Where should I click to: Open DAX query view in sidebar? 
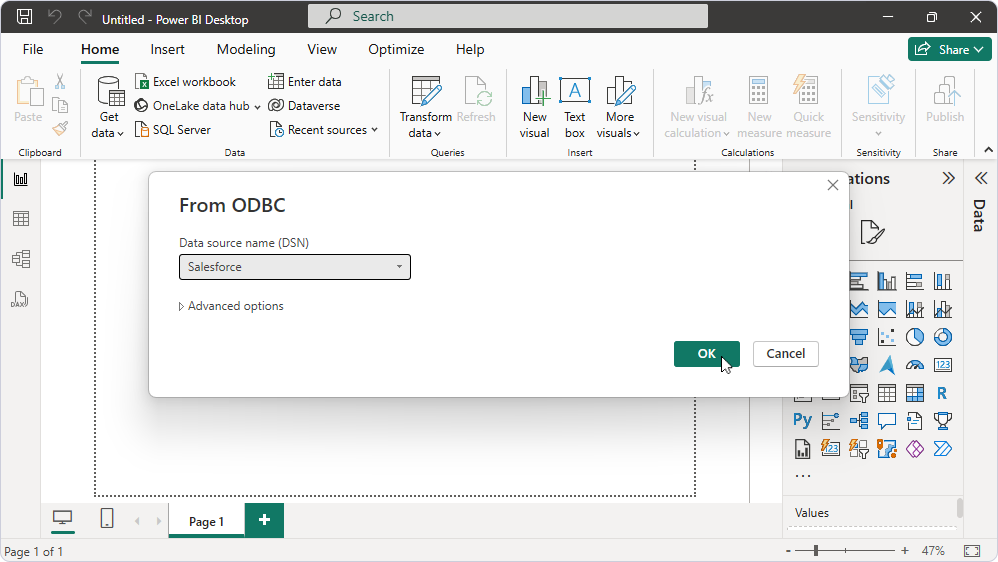pyautogui.click(x=20, y=299)
